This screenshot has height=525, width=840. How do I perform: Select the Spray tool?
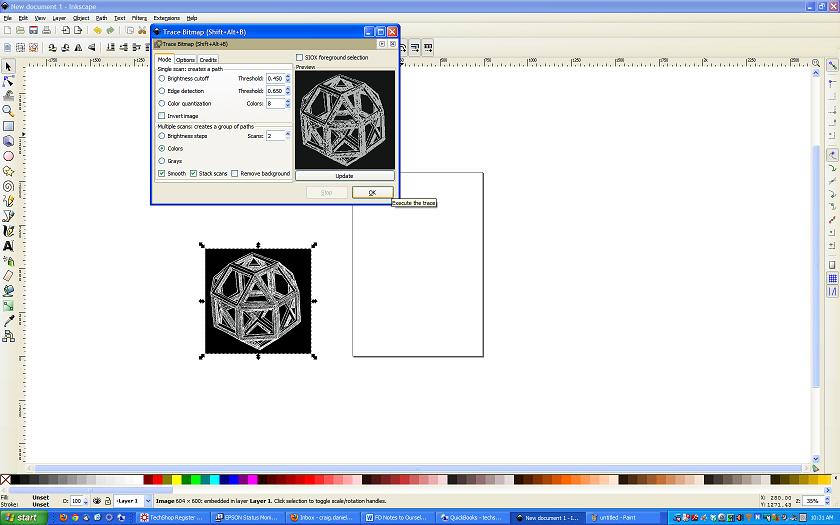8,261
